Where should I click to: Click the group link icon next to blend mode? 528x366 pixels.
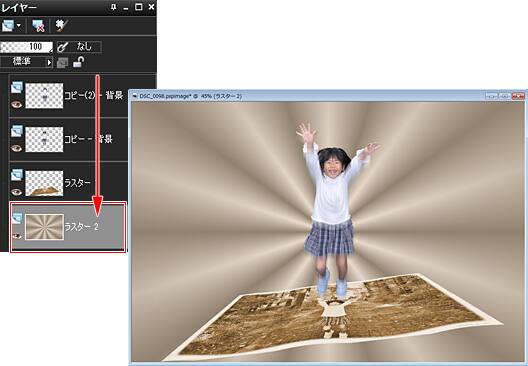point(63,63)
